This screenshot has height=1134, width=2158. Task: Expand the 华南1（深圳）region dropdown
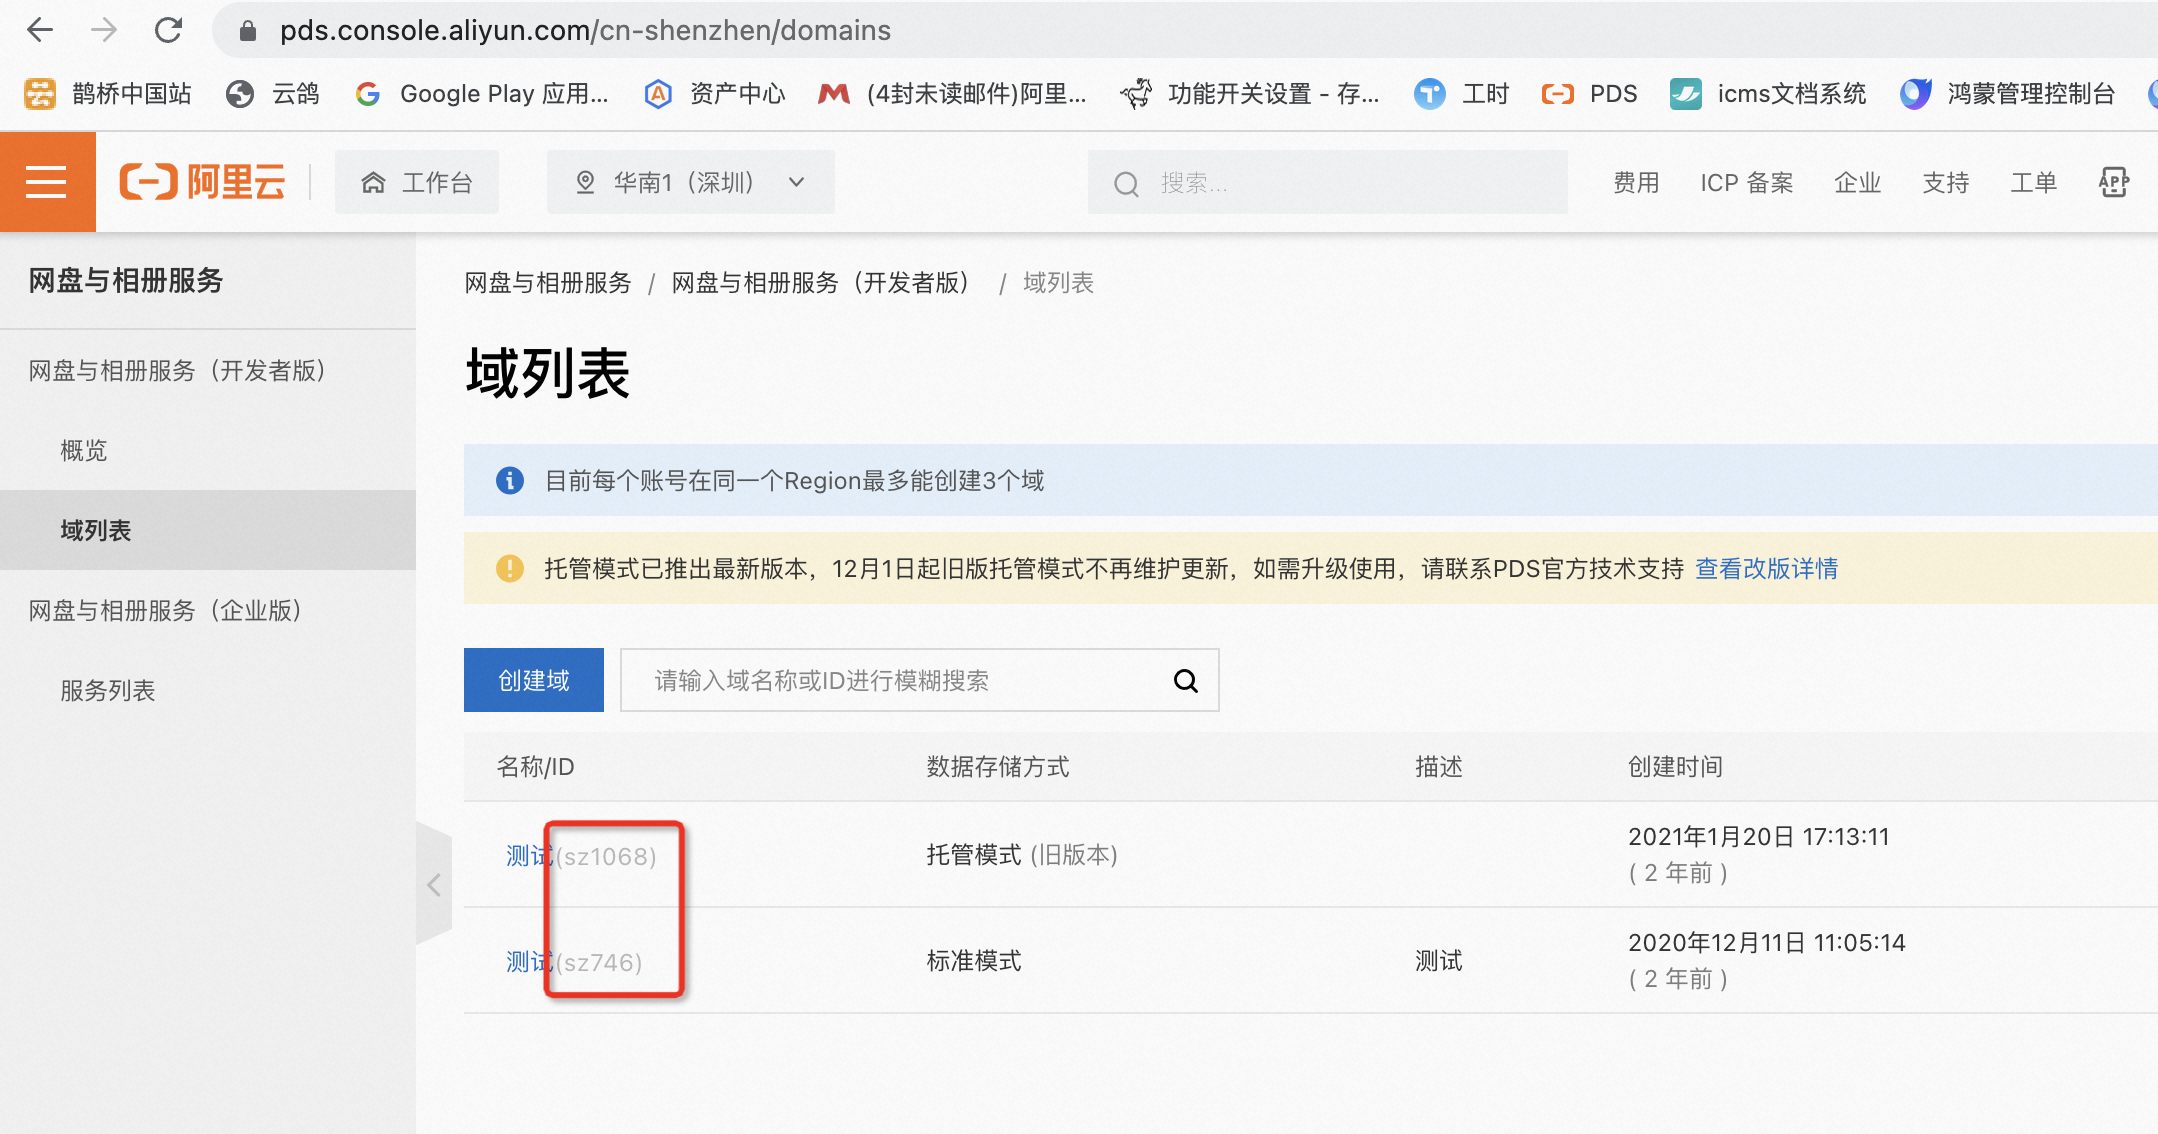tap(691, 182)
